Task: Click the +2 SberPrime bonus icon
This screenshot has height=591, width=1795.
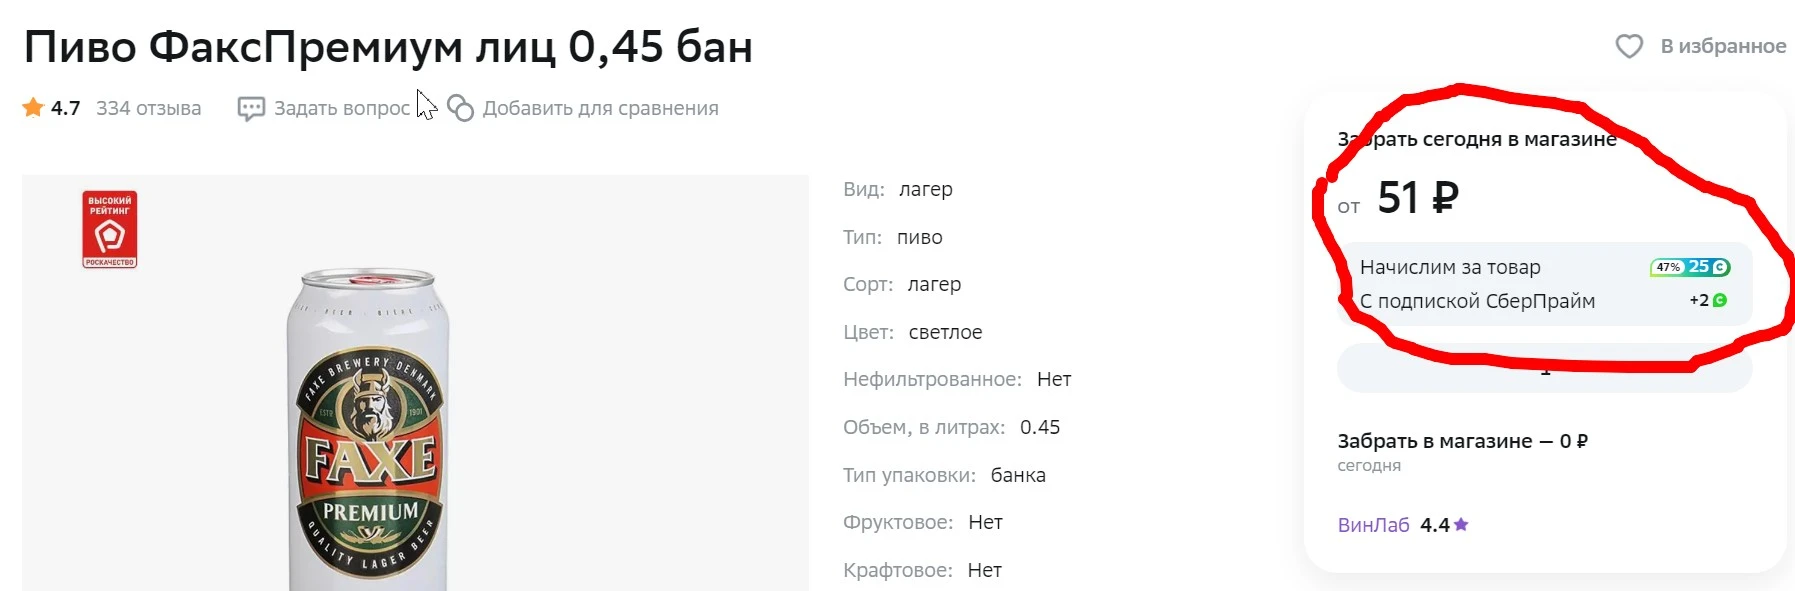Action: point(1708,300)
